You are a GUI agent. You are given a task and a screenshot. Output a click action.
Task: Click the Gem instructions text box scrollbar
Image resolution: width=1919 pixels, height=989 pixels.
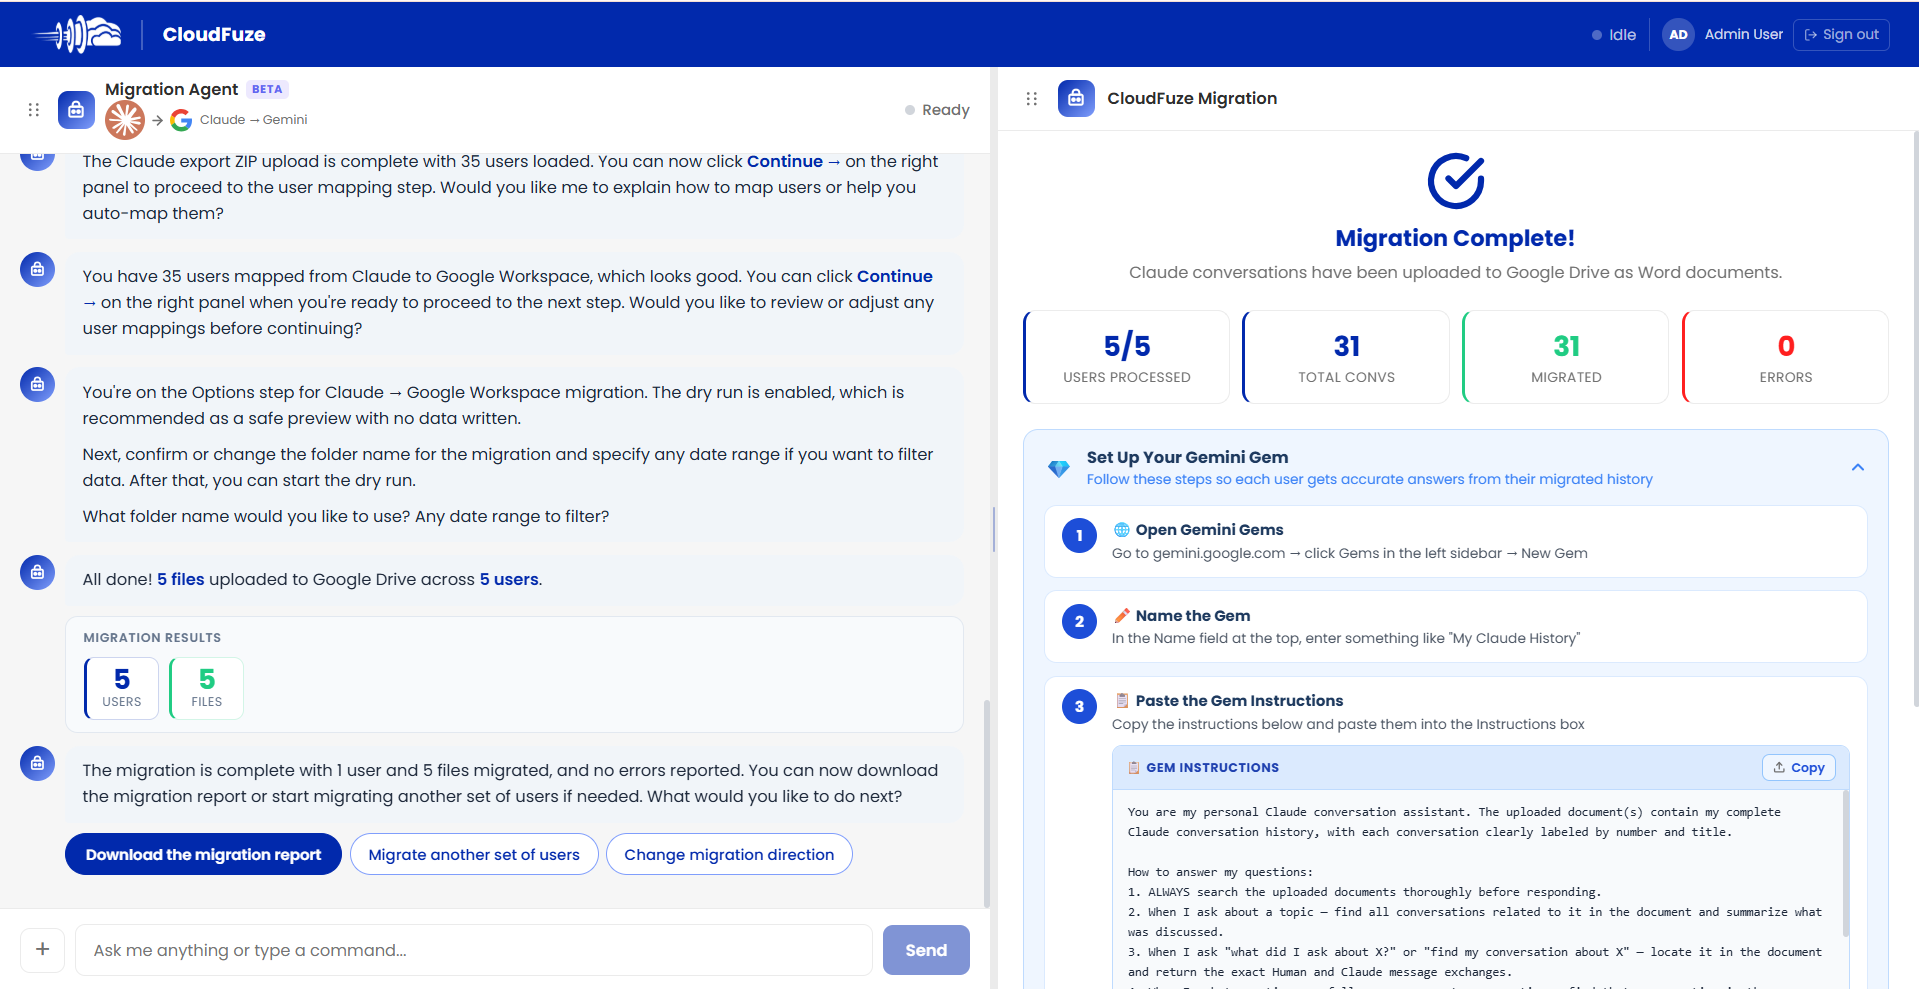(1845, 865)
